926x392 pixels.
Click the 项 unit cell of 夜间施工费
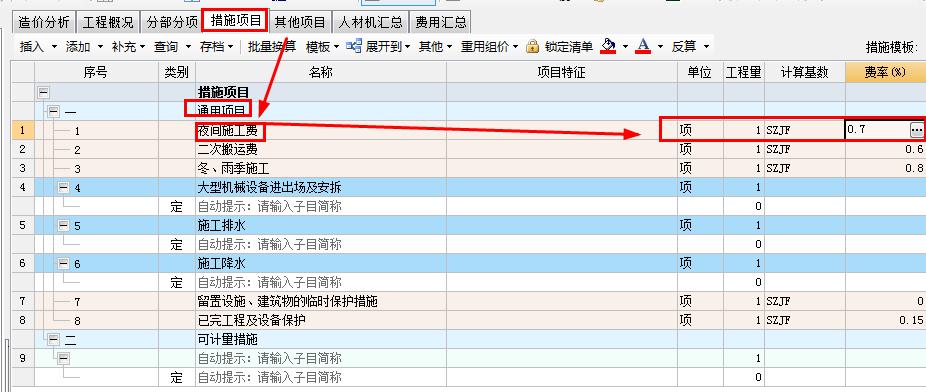coord(700,130)
